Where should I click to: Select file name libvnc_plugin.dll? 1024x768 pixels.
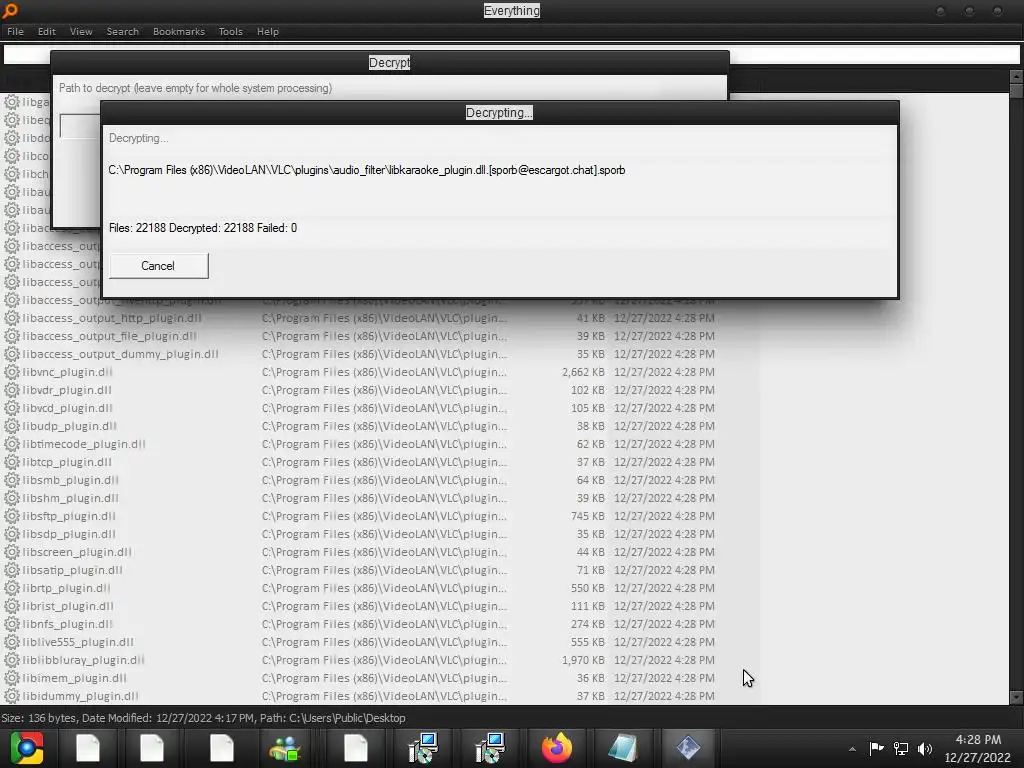67,372
